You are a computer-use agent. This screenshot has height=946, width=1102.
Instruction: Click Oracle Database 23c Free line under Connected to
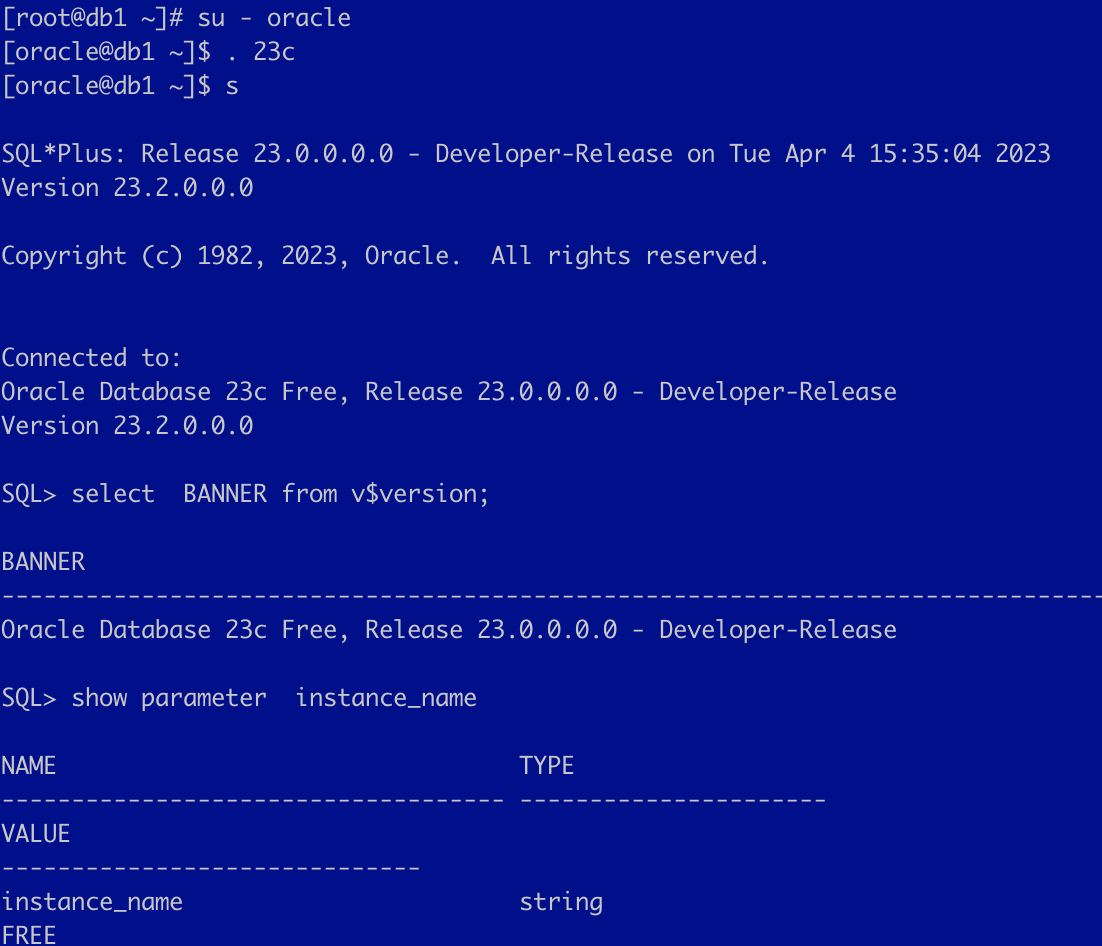point(449,391)
